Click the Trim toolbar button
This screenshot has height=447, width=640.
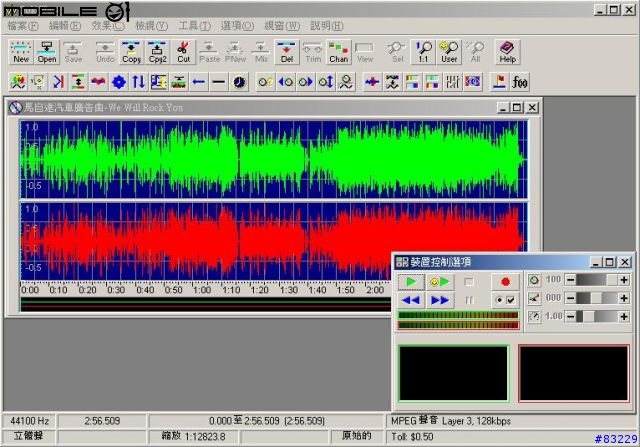point(313,52)
